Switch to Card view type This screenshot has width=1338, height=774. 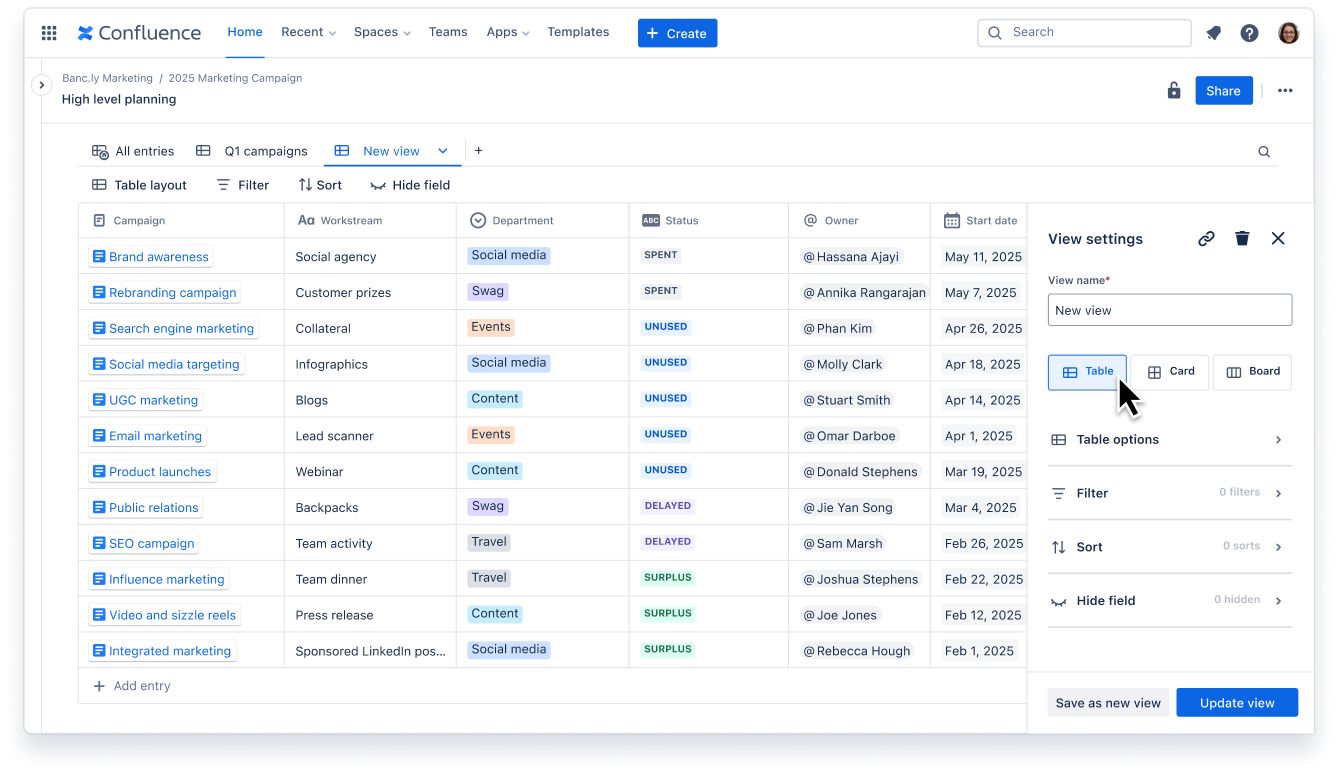coord(1169,372)
